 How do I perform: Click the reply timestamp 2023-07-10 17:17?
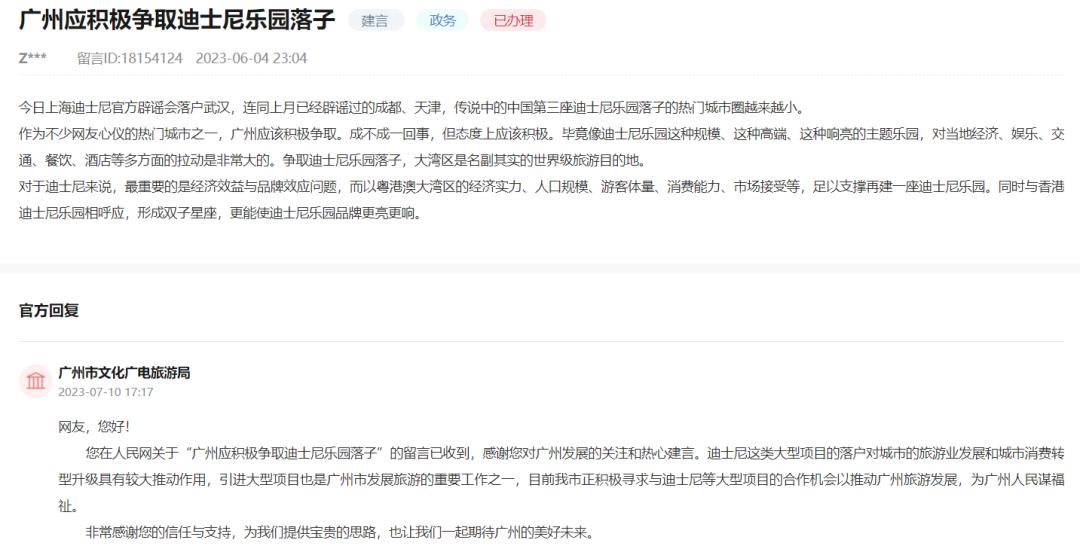pyautogui.click(x=105, y=392)
